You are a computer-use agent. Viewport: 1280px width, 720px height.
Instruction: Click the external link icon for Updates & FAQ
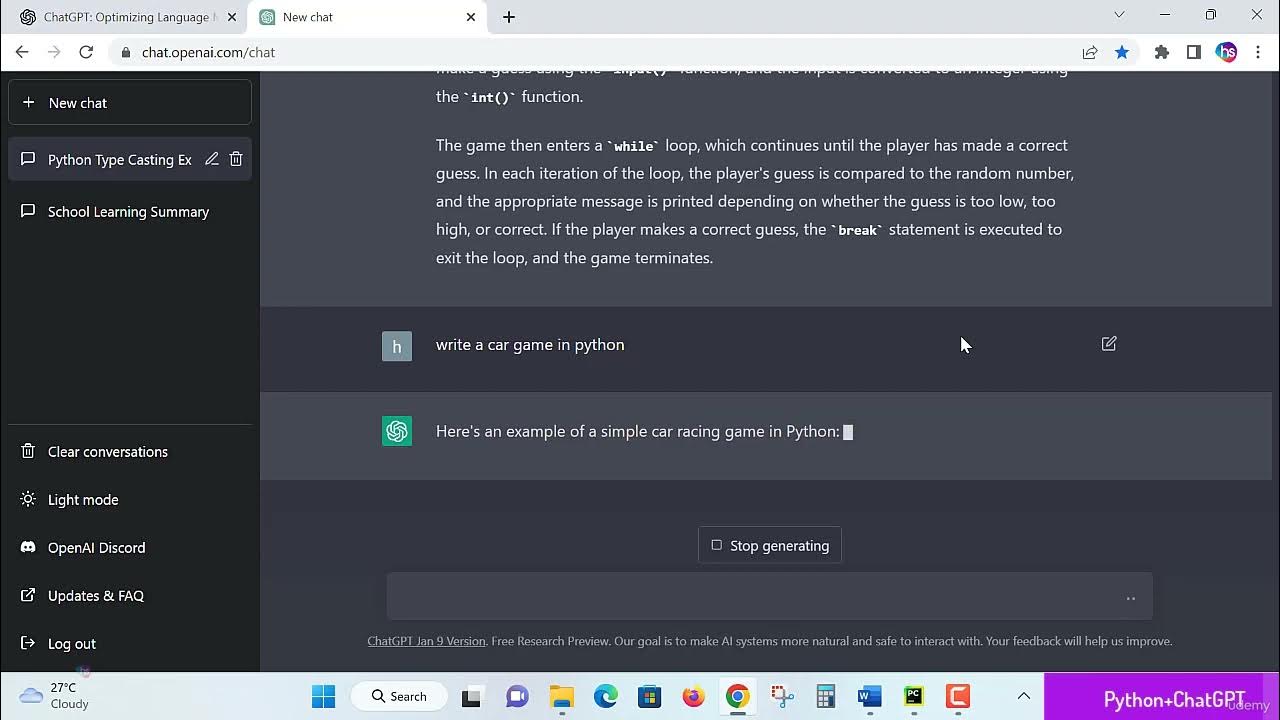tap(28, 595)
